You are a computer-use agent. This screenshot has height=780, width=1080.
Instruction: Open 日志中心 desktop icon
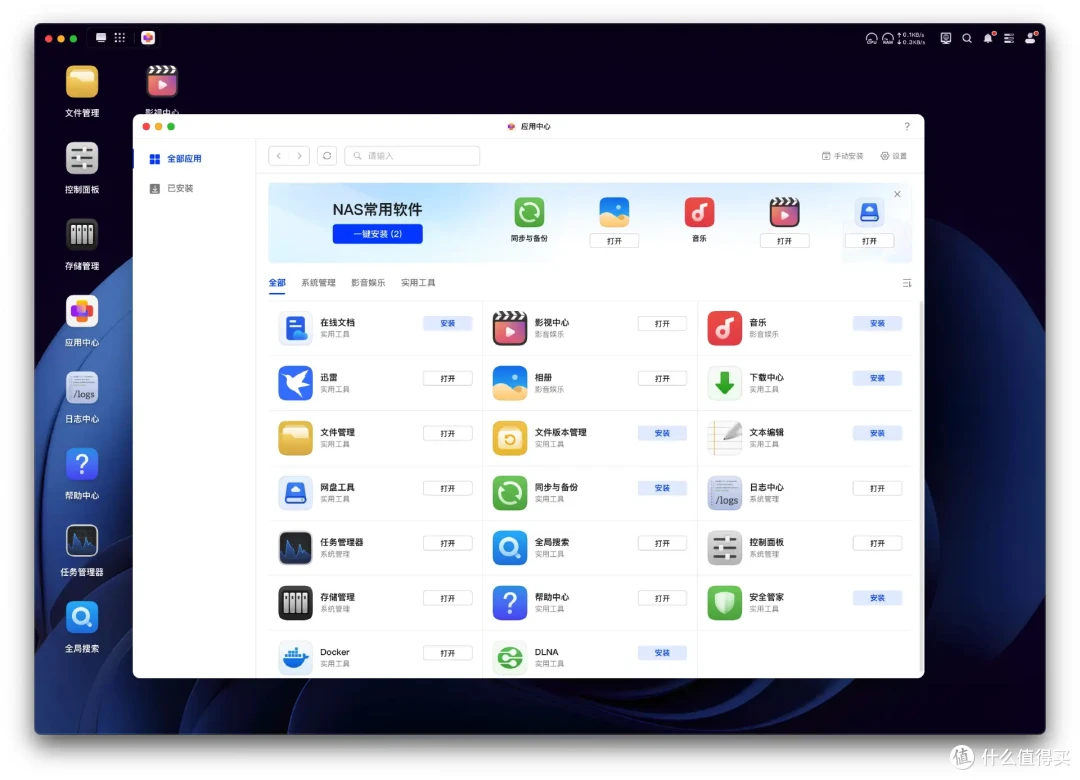[x=81, y=388]
